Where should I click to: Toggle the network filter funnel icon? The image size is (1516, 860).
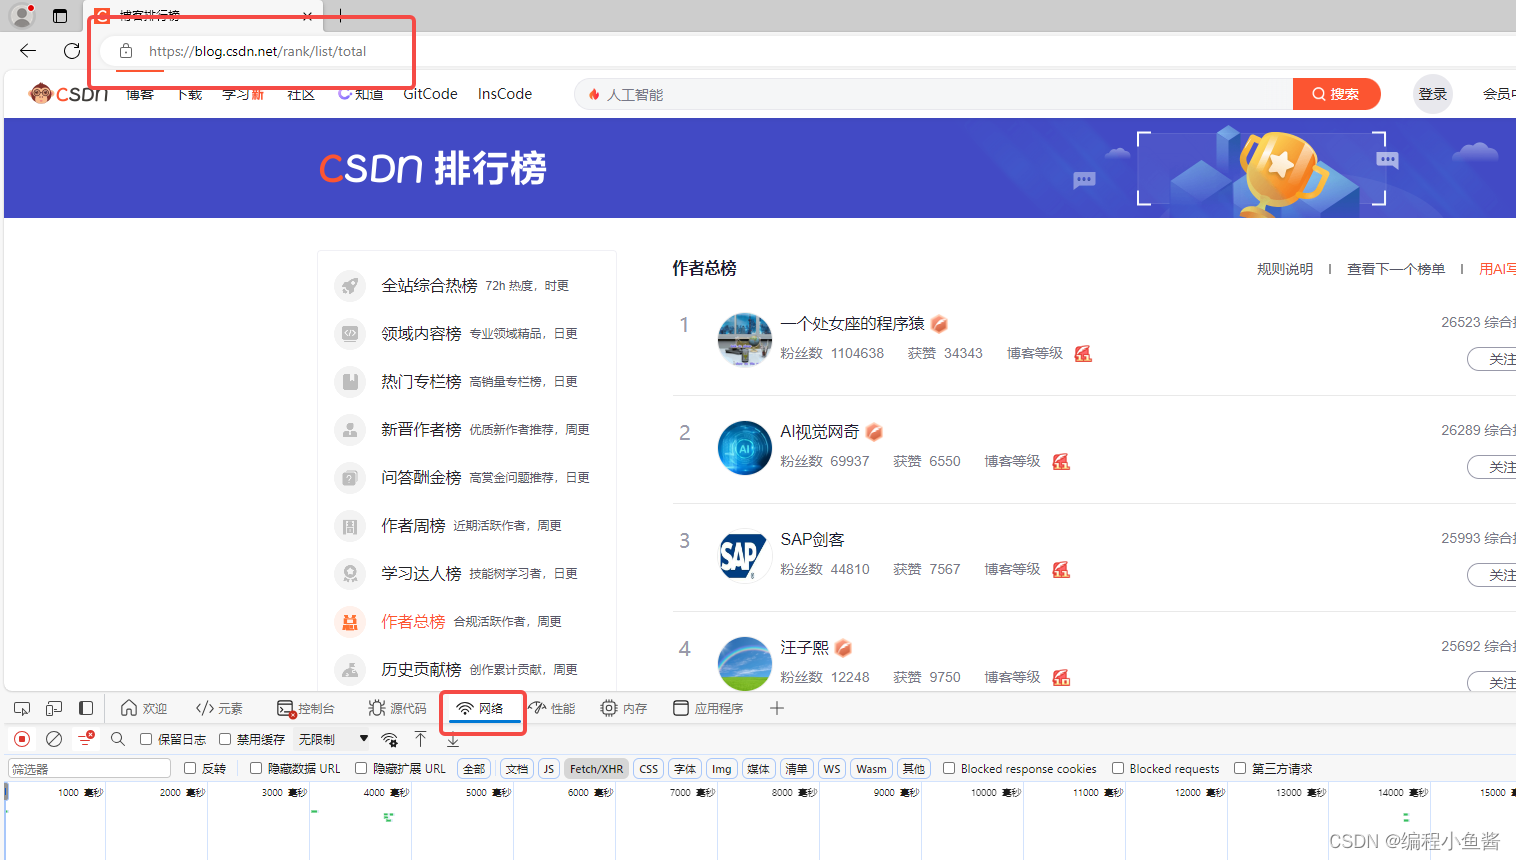tap(86, 739)
